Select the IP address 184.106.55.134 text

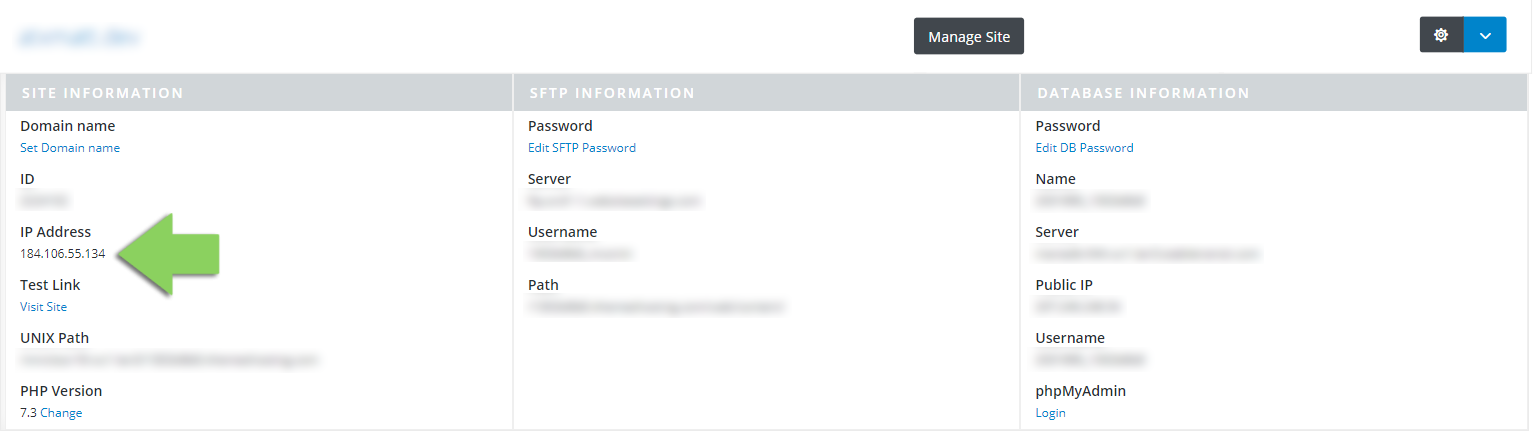(63, 254)
